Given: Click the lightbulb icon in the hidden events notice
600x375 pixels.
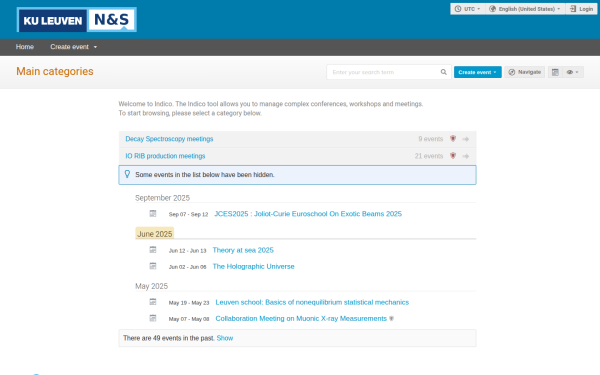Looking at the screenshot, I should coord(127,174).
